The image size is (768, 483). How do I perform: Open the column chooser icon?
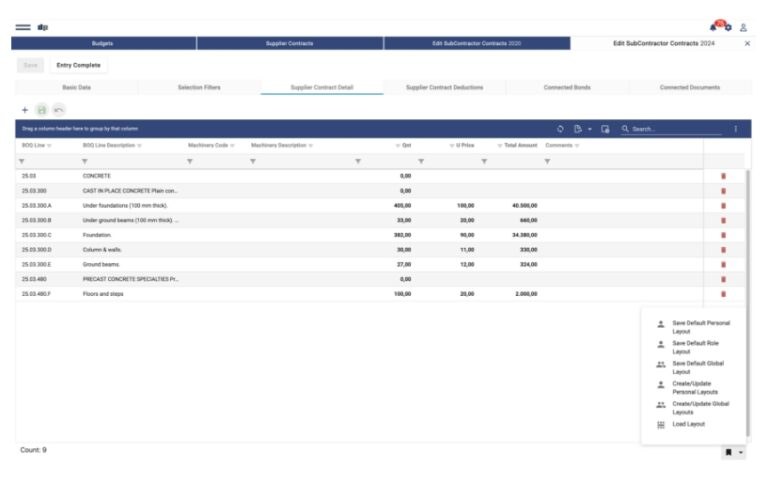pos(605,129)
